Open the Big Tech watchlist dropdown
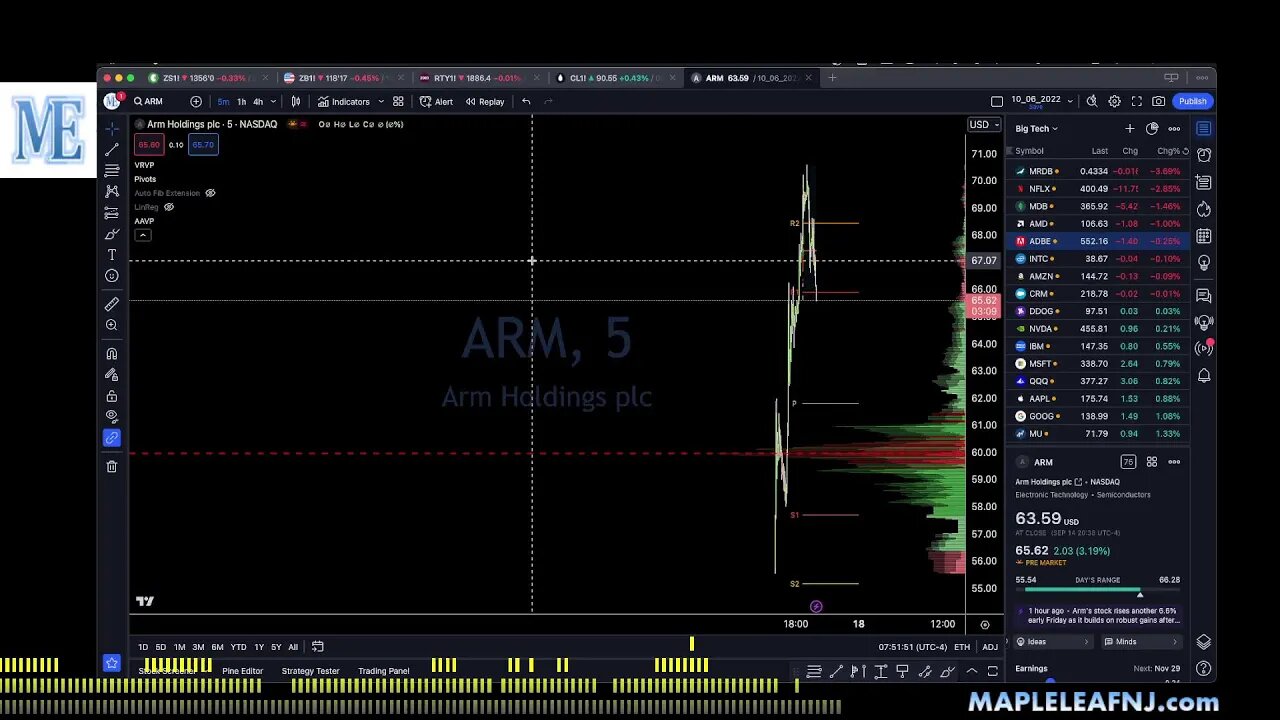This screenshot has width=1280, height=720. (x=1037, y=128)
